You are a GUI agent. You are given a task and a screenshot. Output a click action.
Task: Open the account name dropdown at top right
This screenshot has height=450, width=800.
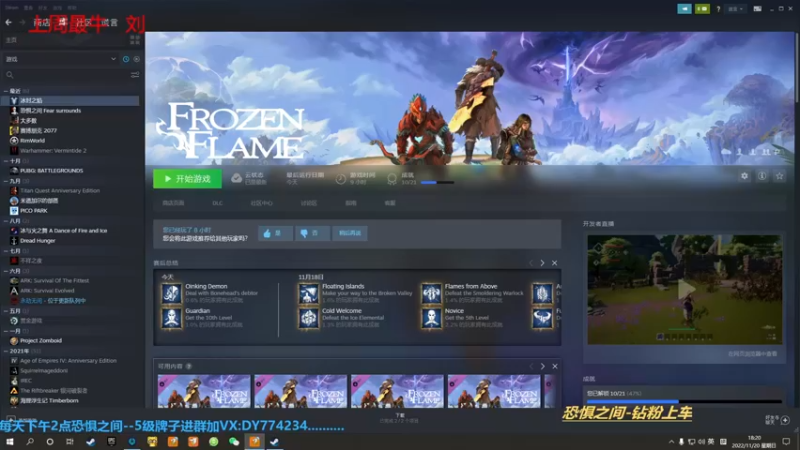735,9
